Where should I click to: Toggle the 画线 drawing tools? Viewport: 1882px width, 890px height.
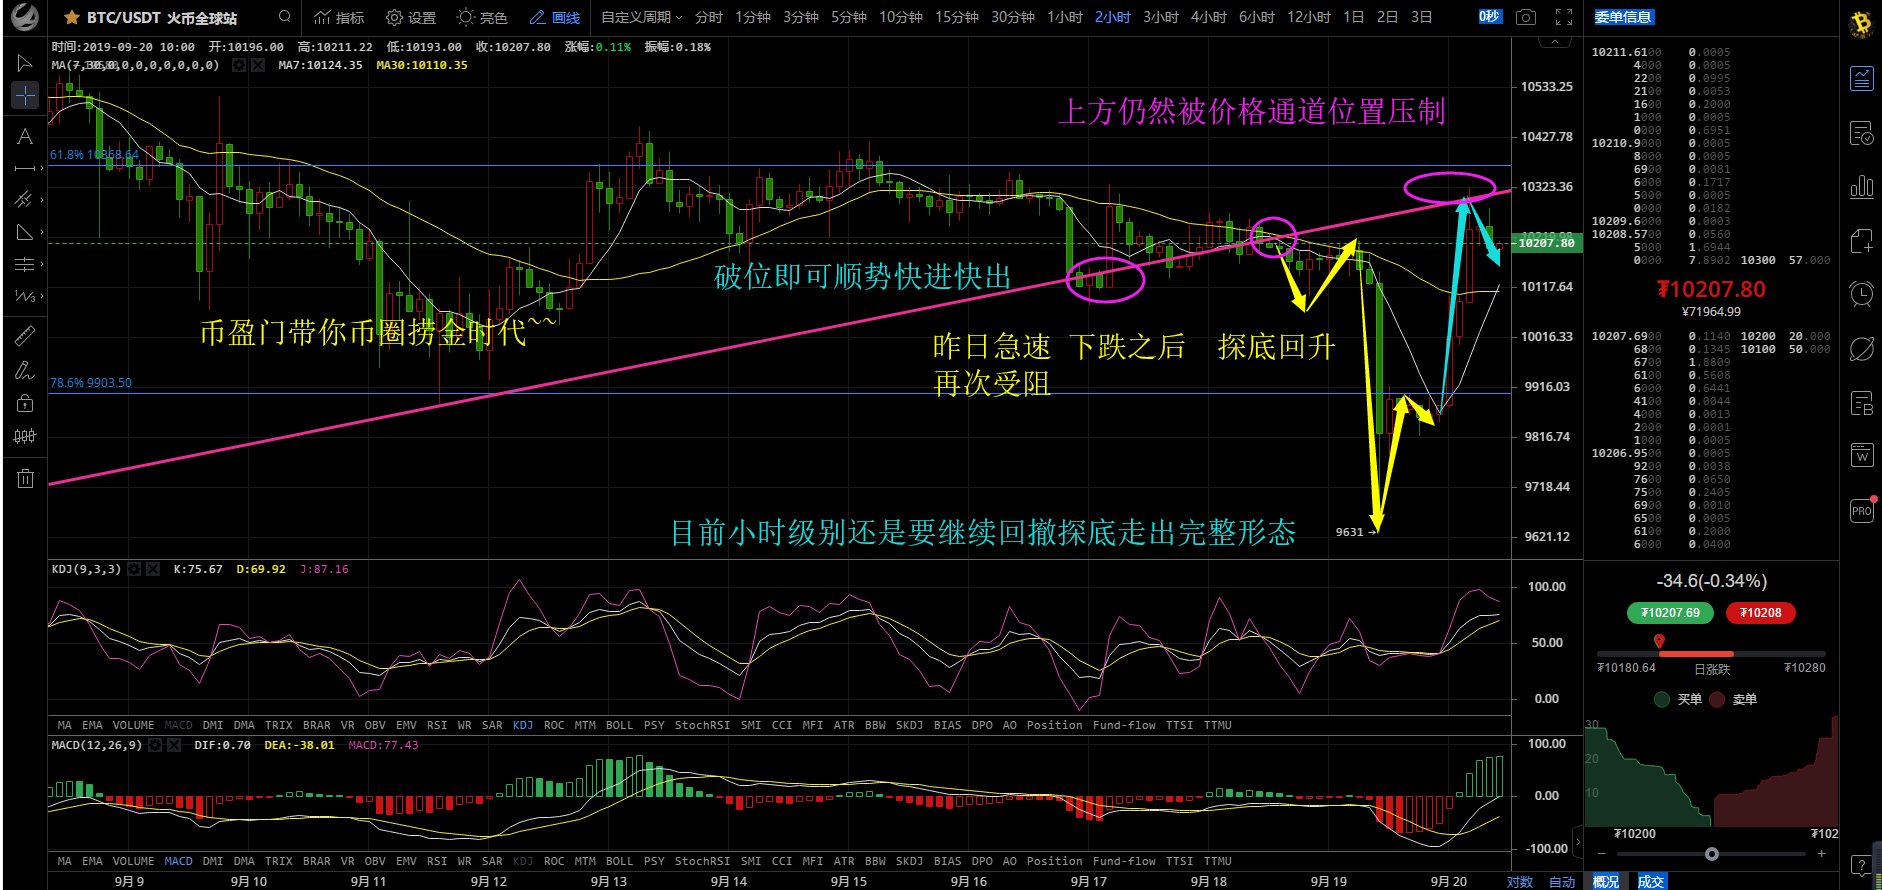pyautogui.click(x=555, y=17)
